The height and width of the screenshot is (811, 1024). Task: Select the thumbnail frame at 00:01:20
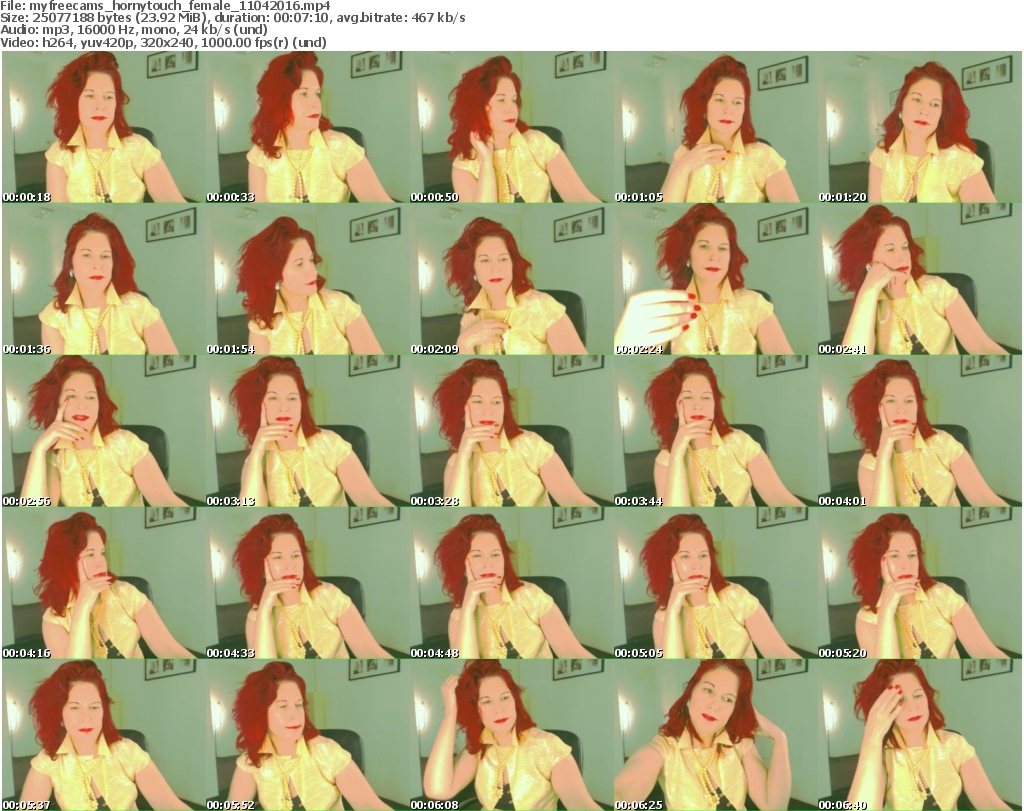pyautogui.click(x=920, y=127)
